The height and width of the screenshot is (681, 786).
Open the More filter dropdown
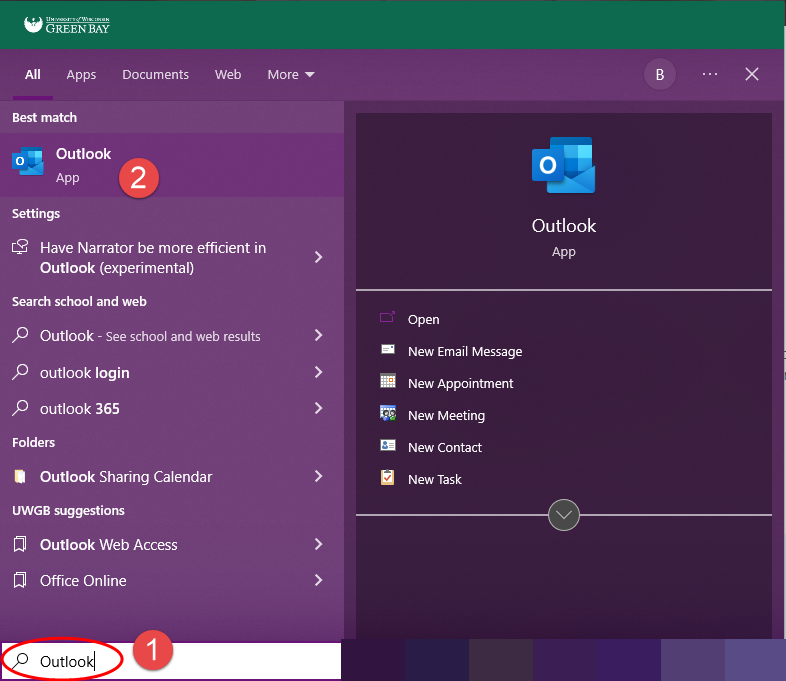(x=291, y=75)
